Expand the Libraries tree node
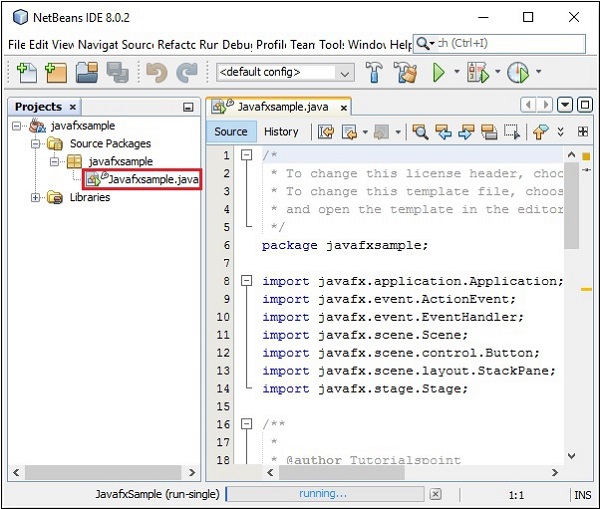600x509 pixels. [37, 197]
